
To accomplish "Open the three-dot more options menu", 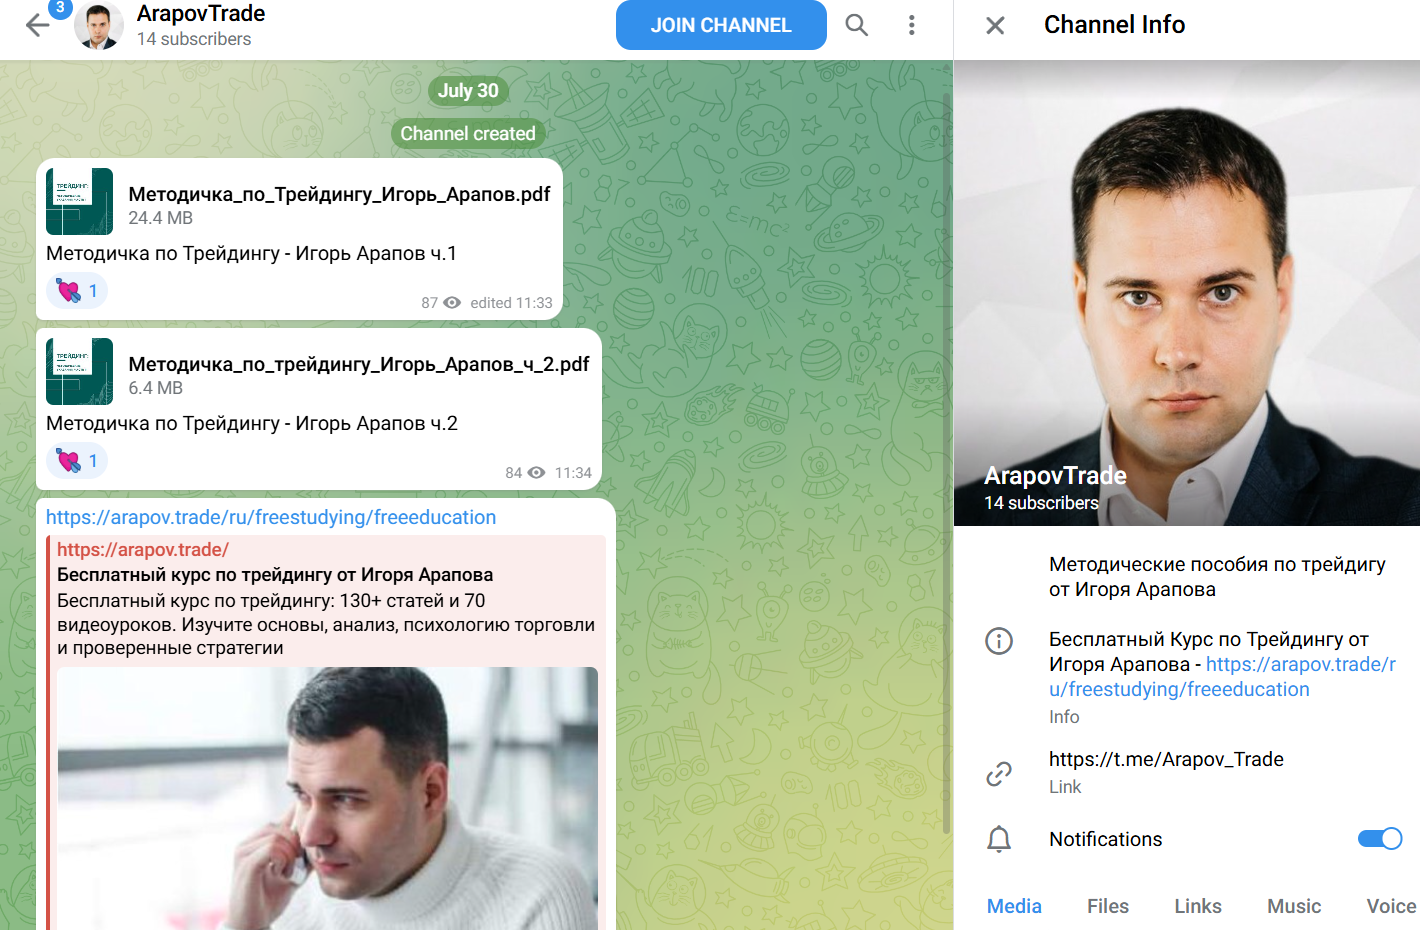I will point(911,25).
